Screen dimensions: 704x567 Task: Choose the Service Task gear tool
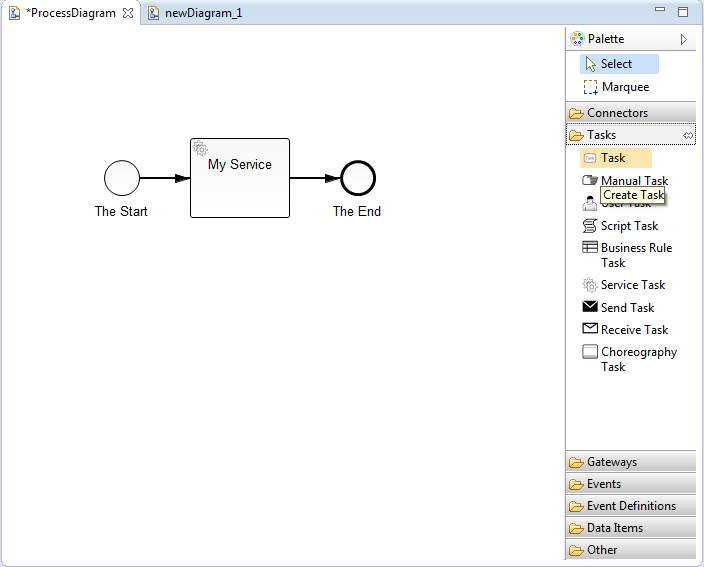tap(624, 285)
